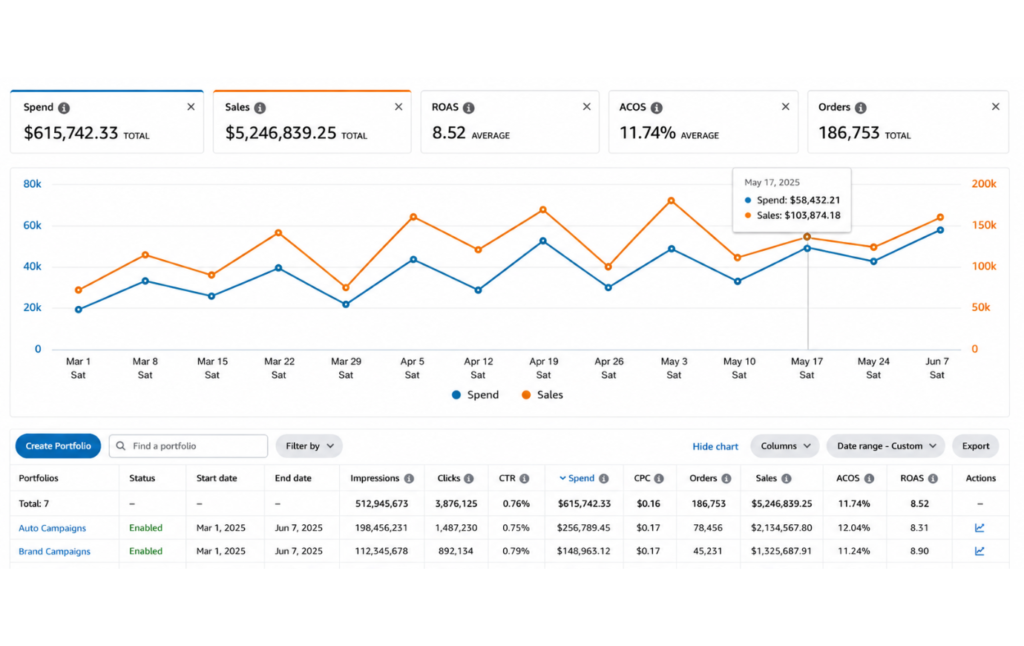Open chart action for Auto Campaigns row

[980, 528]
